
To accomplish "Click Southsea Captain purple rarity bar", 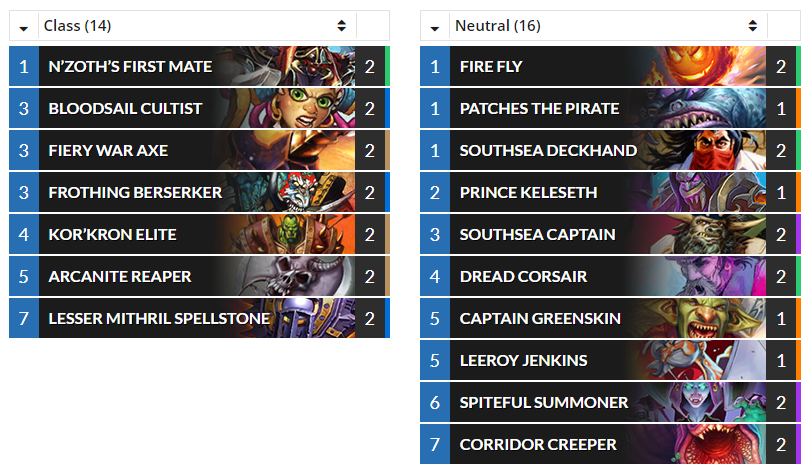I will pyautogui.click(x=798, y=234).
